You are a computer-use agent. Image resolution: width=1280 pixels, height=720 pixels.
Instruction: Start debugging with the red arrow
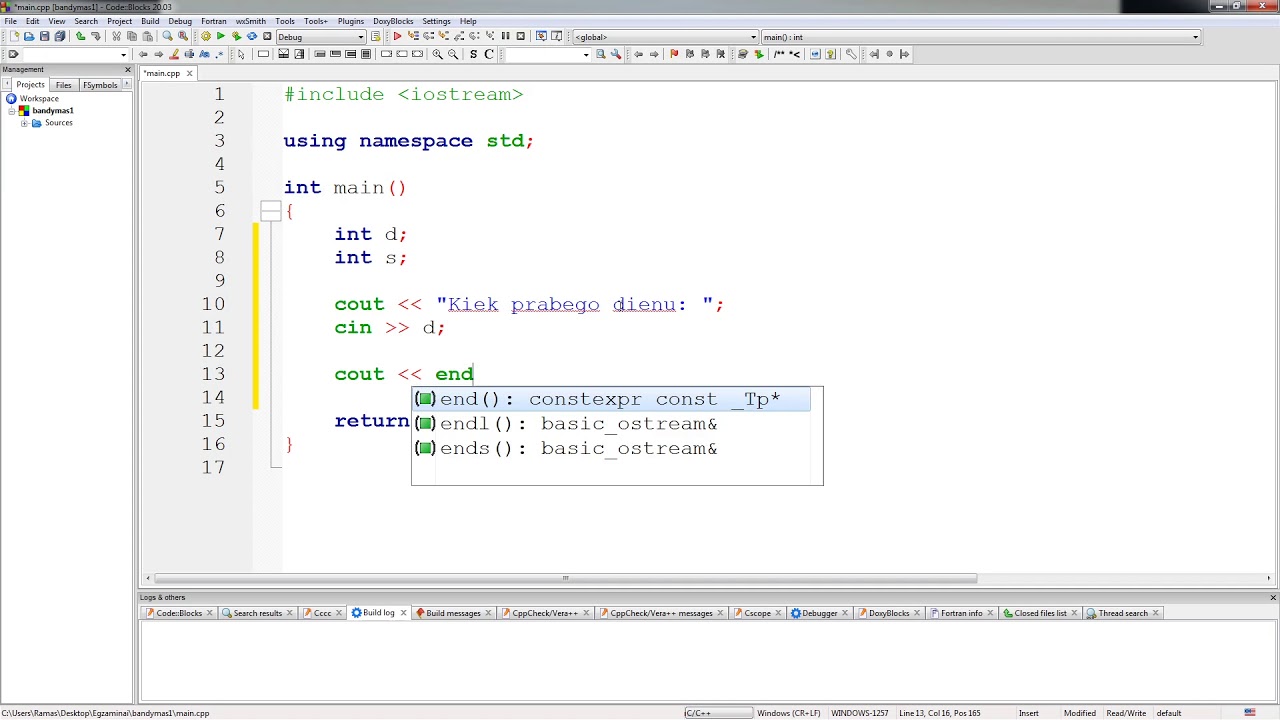[397, 36]
